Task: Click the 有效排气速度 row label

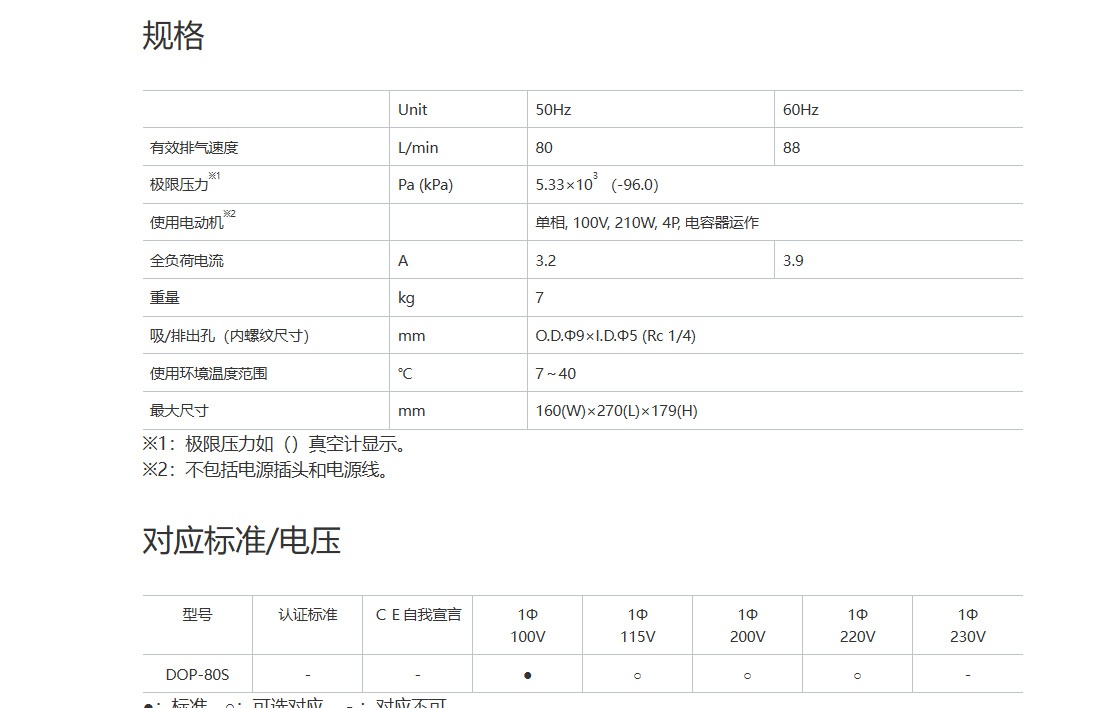Action: tap(194, 148)
